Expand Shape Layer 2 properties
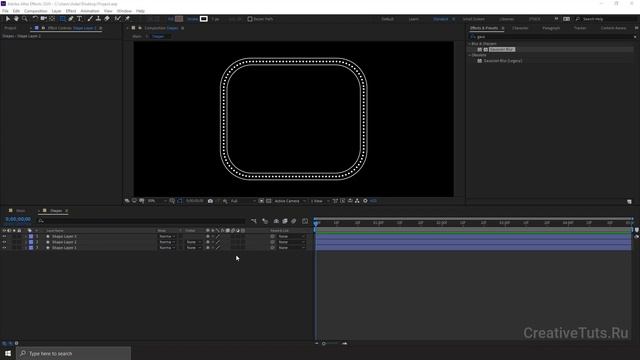Image resolution: width=640 pixels, height=360 pixels. coord(26,242)
